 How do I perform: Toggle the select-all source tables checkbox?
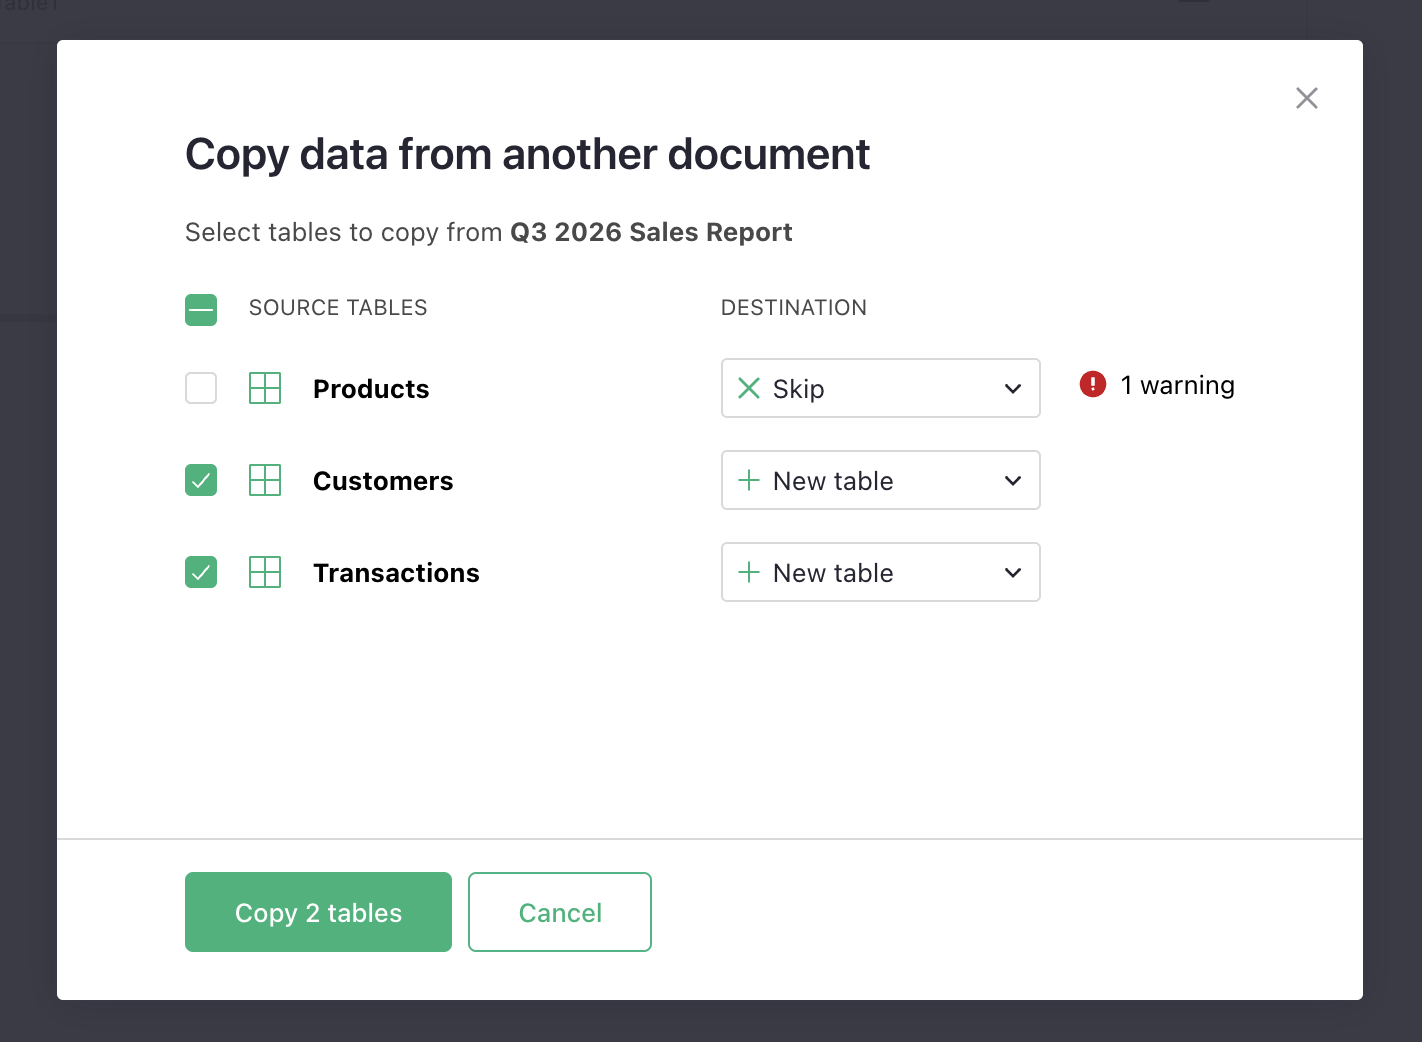click(x=201, y=310)
